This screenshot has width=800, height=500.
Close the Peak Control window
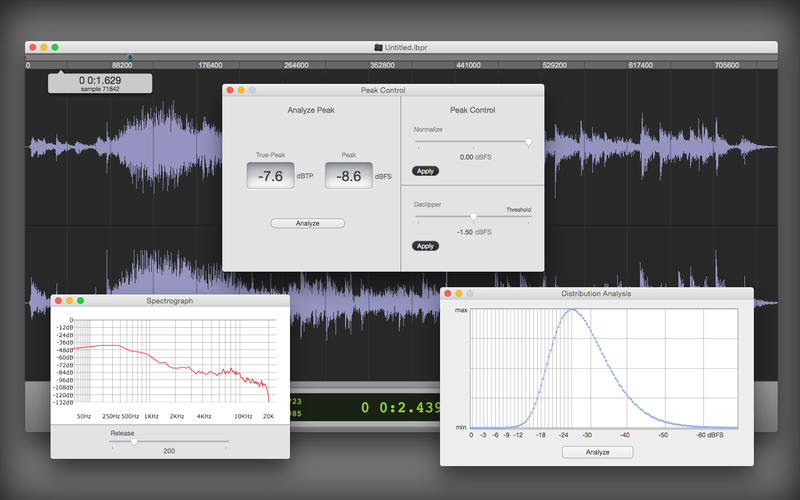tap(230, 90)
